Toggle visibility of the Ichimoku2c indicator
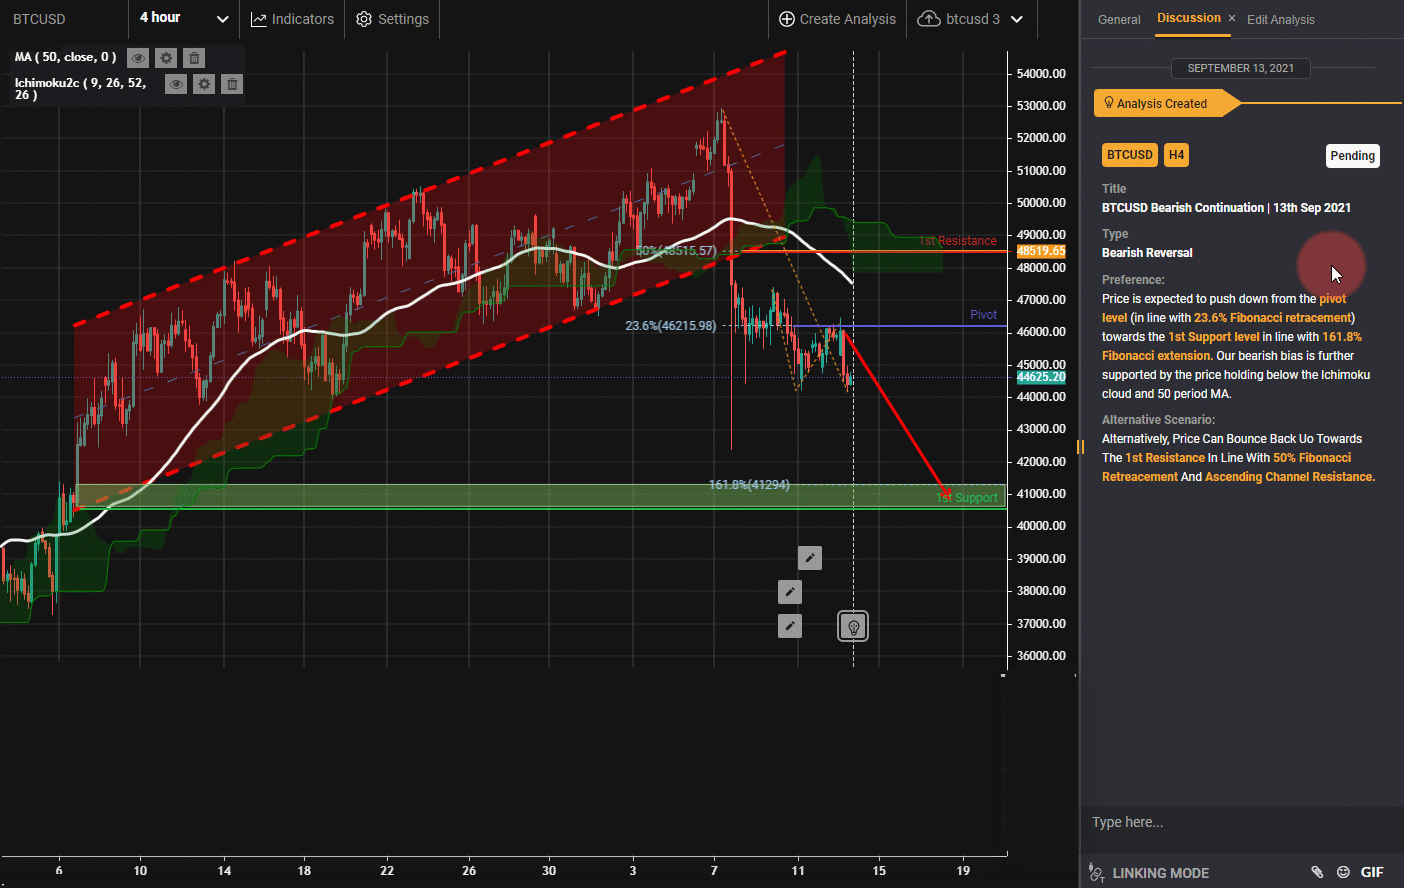The width and height of the screenshot is (1404, 888). click(x=176, y=84)
